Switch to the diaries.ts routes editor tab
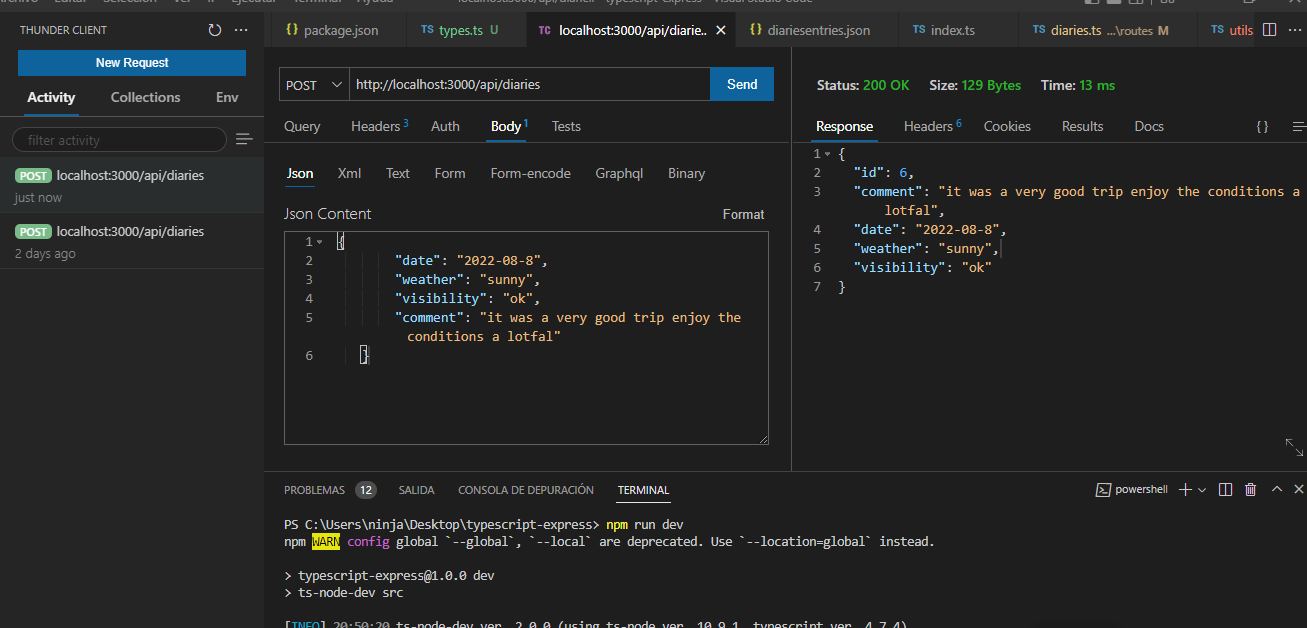Image resolution: width=1307 pixels, height=628 pixels. click(x=1107, y=30)
